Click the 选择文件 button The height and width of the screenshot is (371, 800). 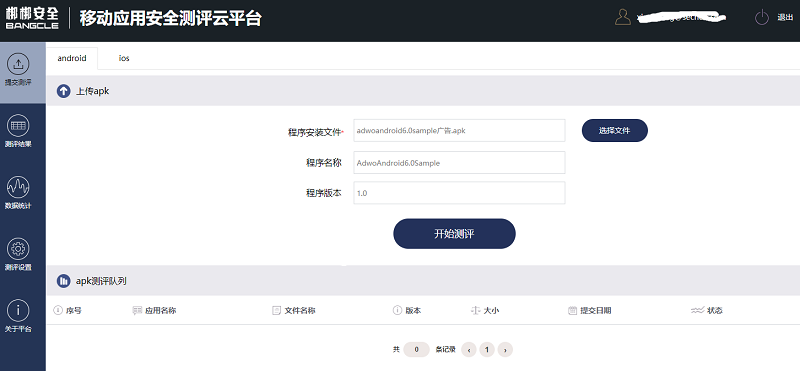coord(615,131)
